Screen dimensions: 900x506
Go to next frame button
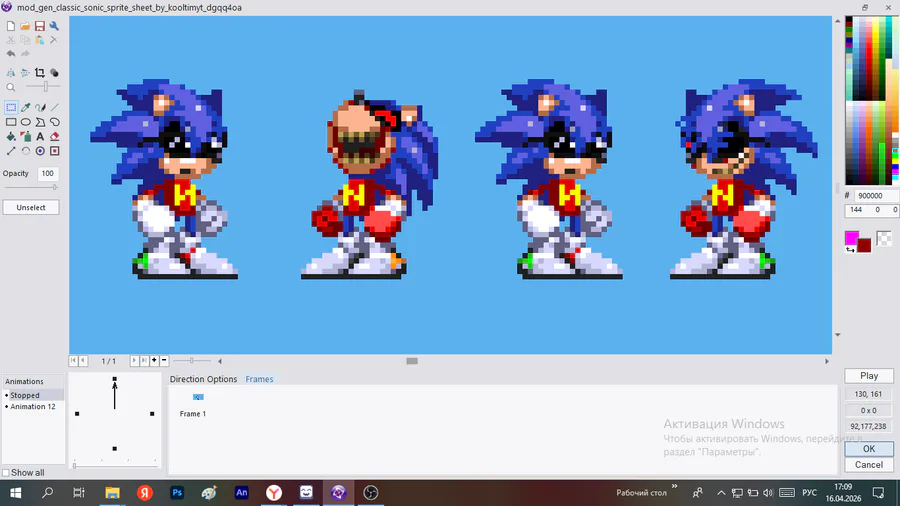(x=134, y=360)
